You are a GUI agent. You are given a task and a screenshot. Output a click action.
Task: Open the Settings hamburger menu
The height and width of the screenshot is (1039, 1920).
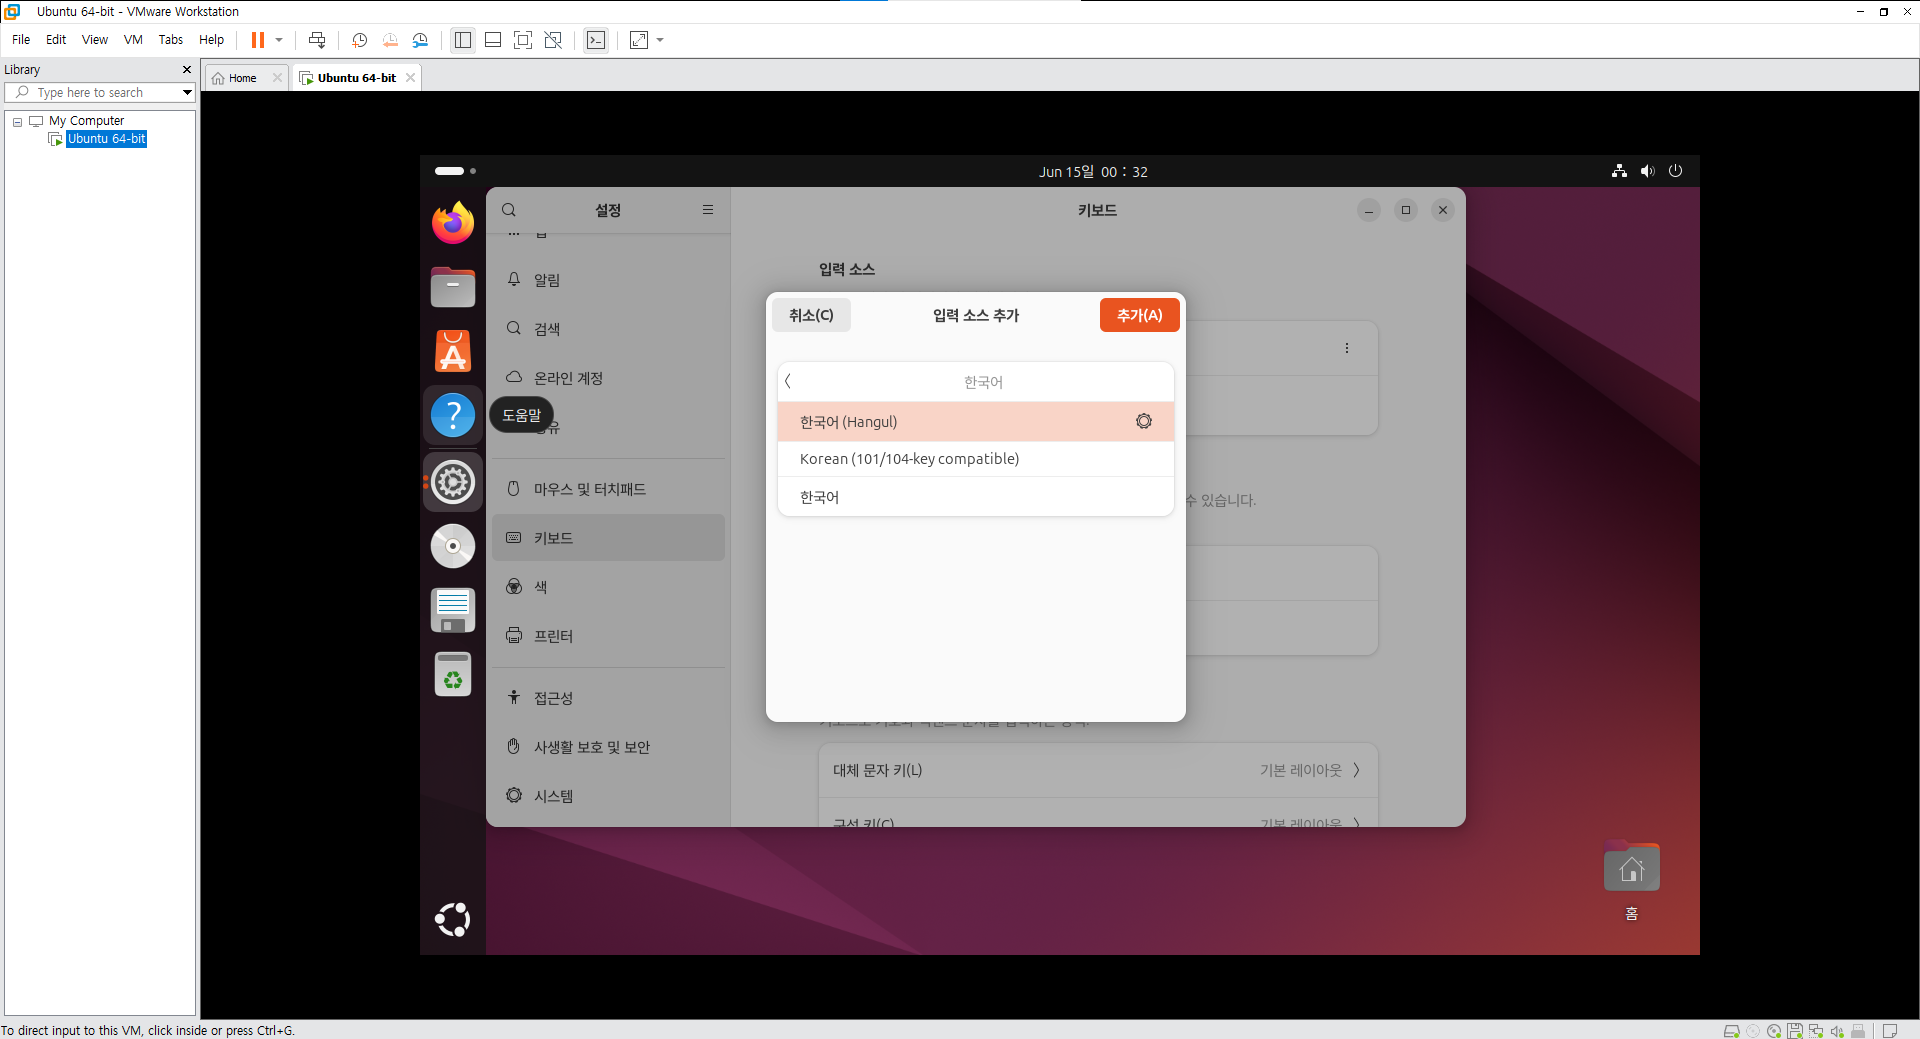[x=708, y=210]
